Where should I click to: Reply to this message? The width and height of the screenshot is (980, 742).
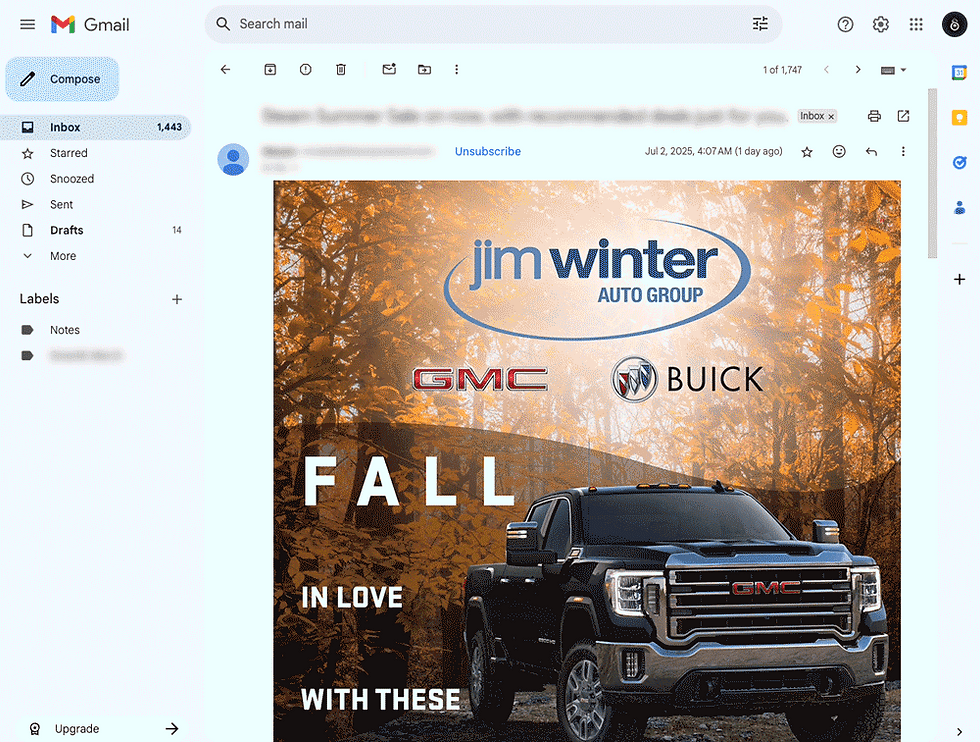871,151
